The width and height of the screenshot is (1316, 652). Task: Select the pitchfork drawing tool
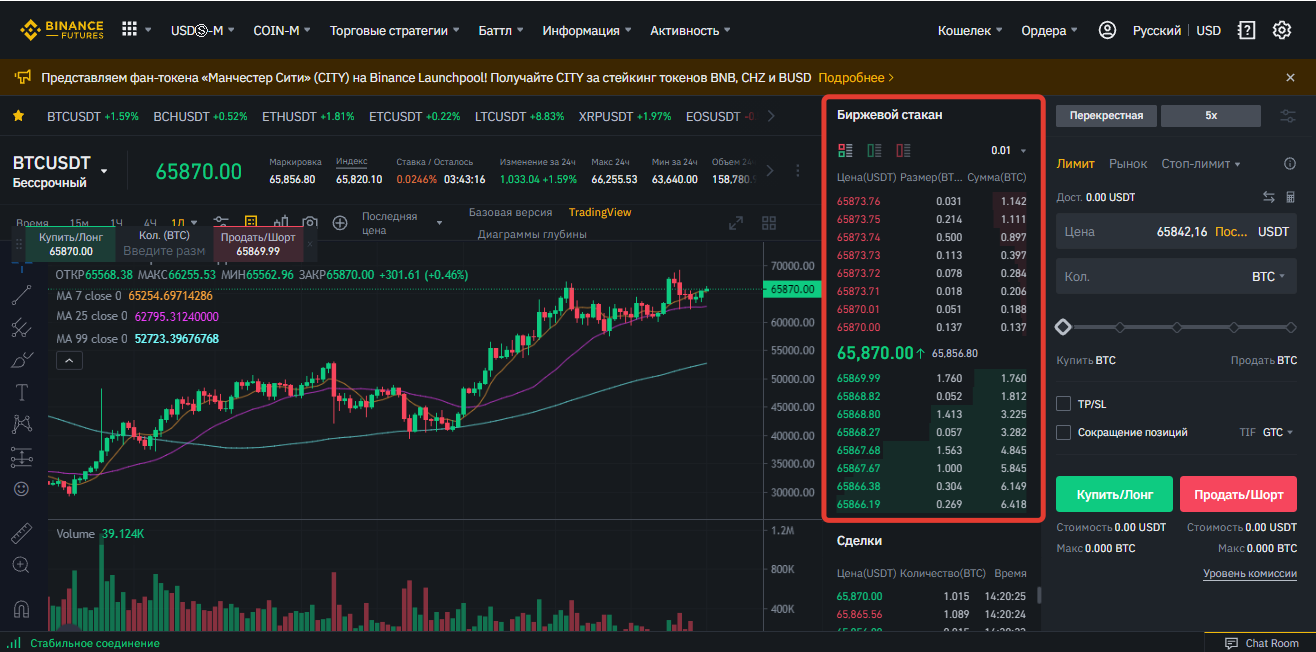coord(21,327)
